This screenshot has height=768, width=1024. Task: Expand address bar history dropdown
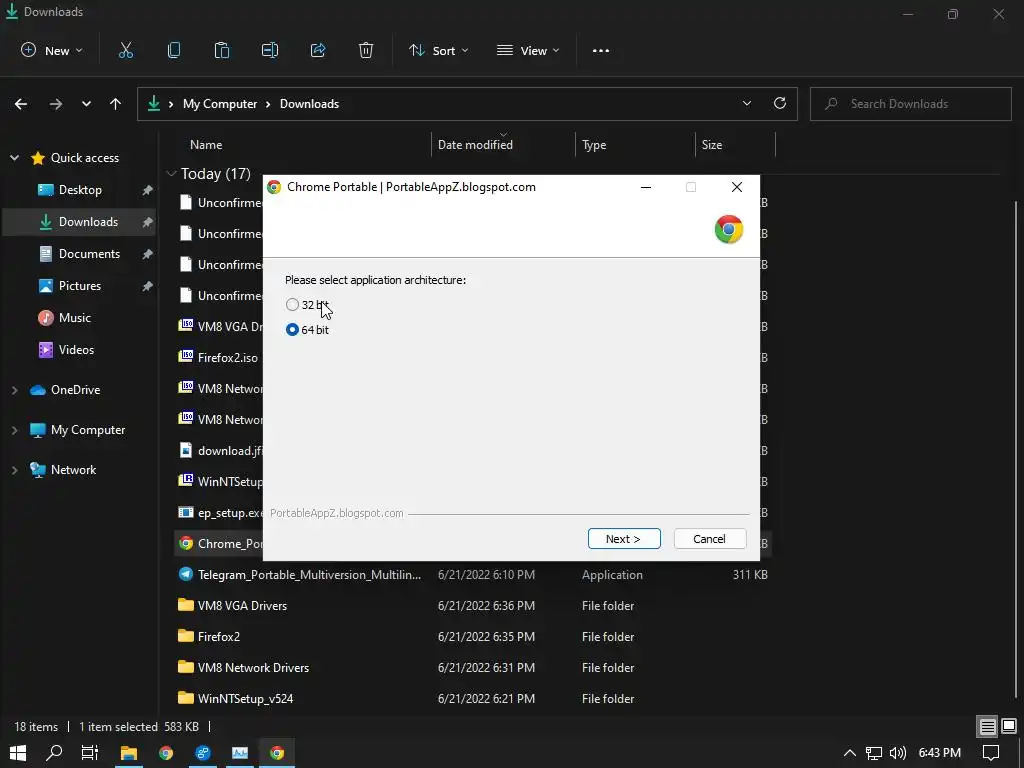(x=746, y=104)
